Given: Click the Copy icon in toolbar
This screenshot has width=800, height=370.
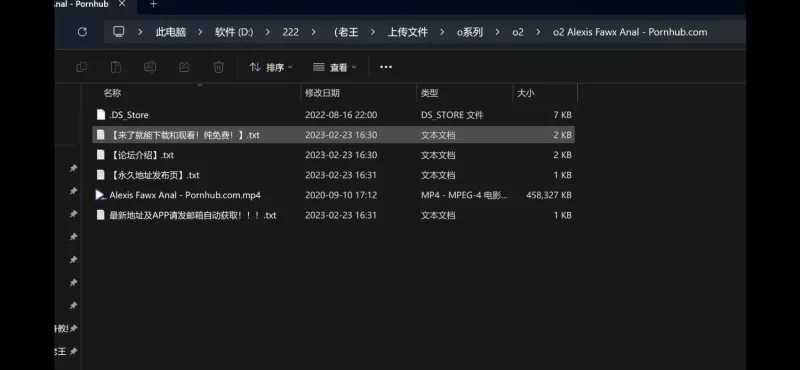Looking at the screenshot, I should tap(81, 67).
